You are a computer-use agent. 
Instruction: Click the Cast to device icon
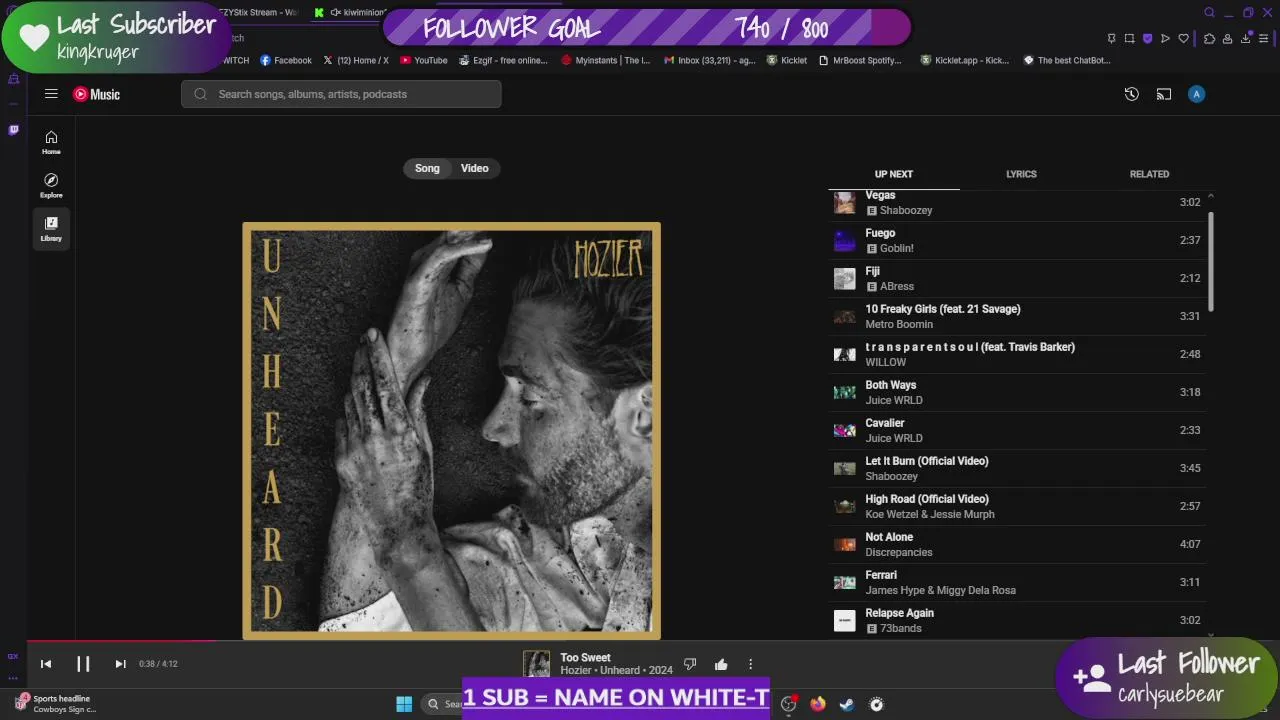(x=1164, y=94)
